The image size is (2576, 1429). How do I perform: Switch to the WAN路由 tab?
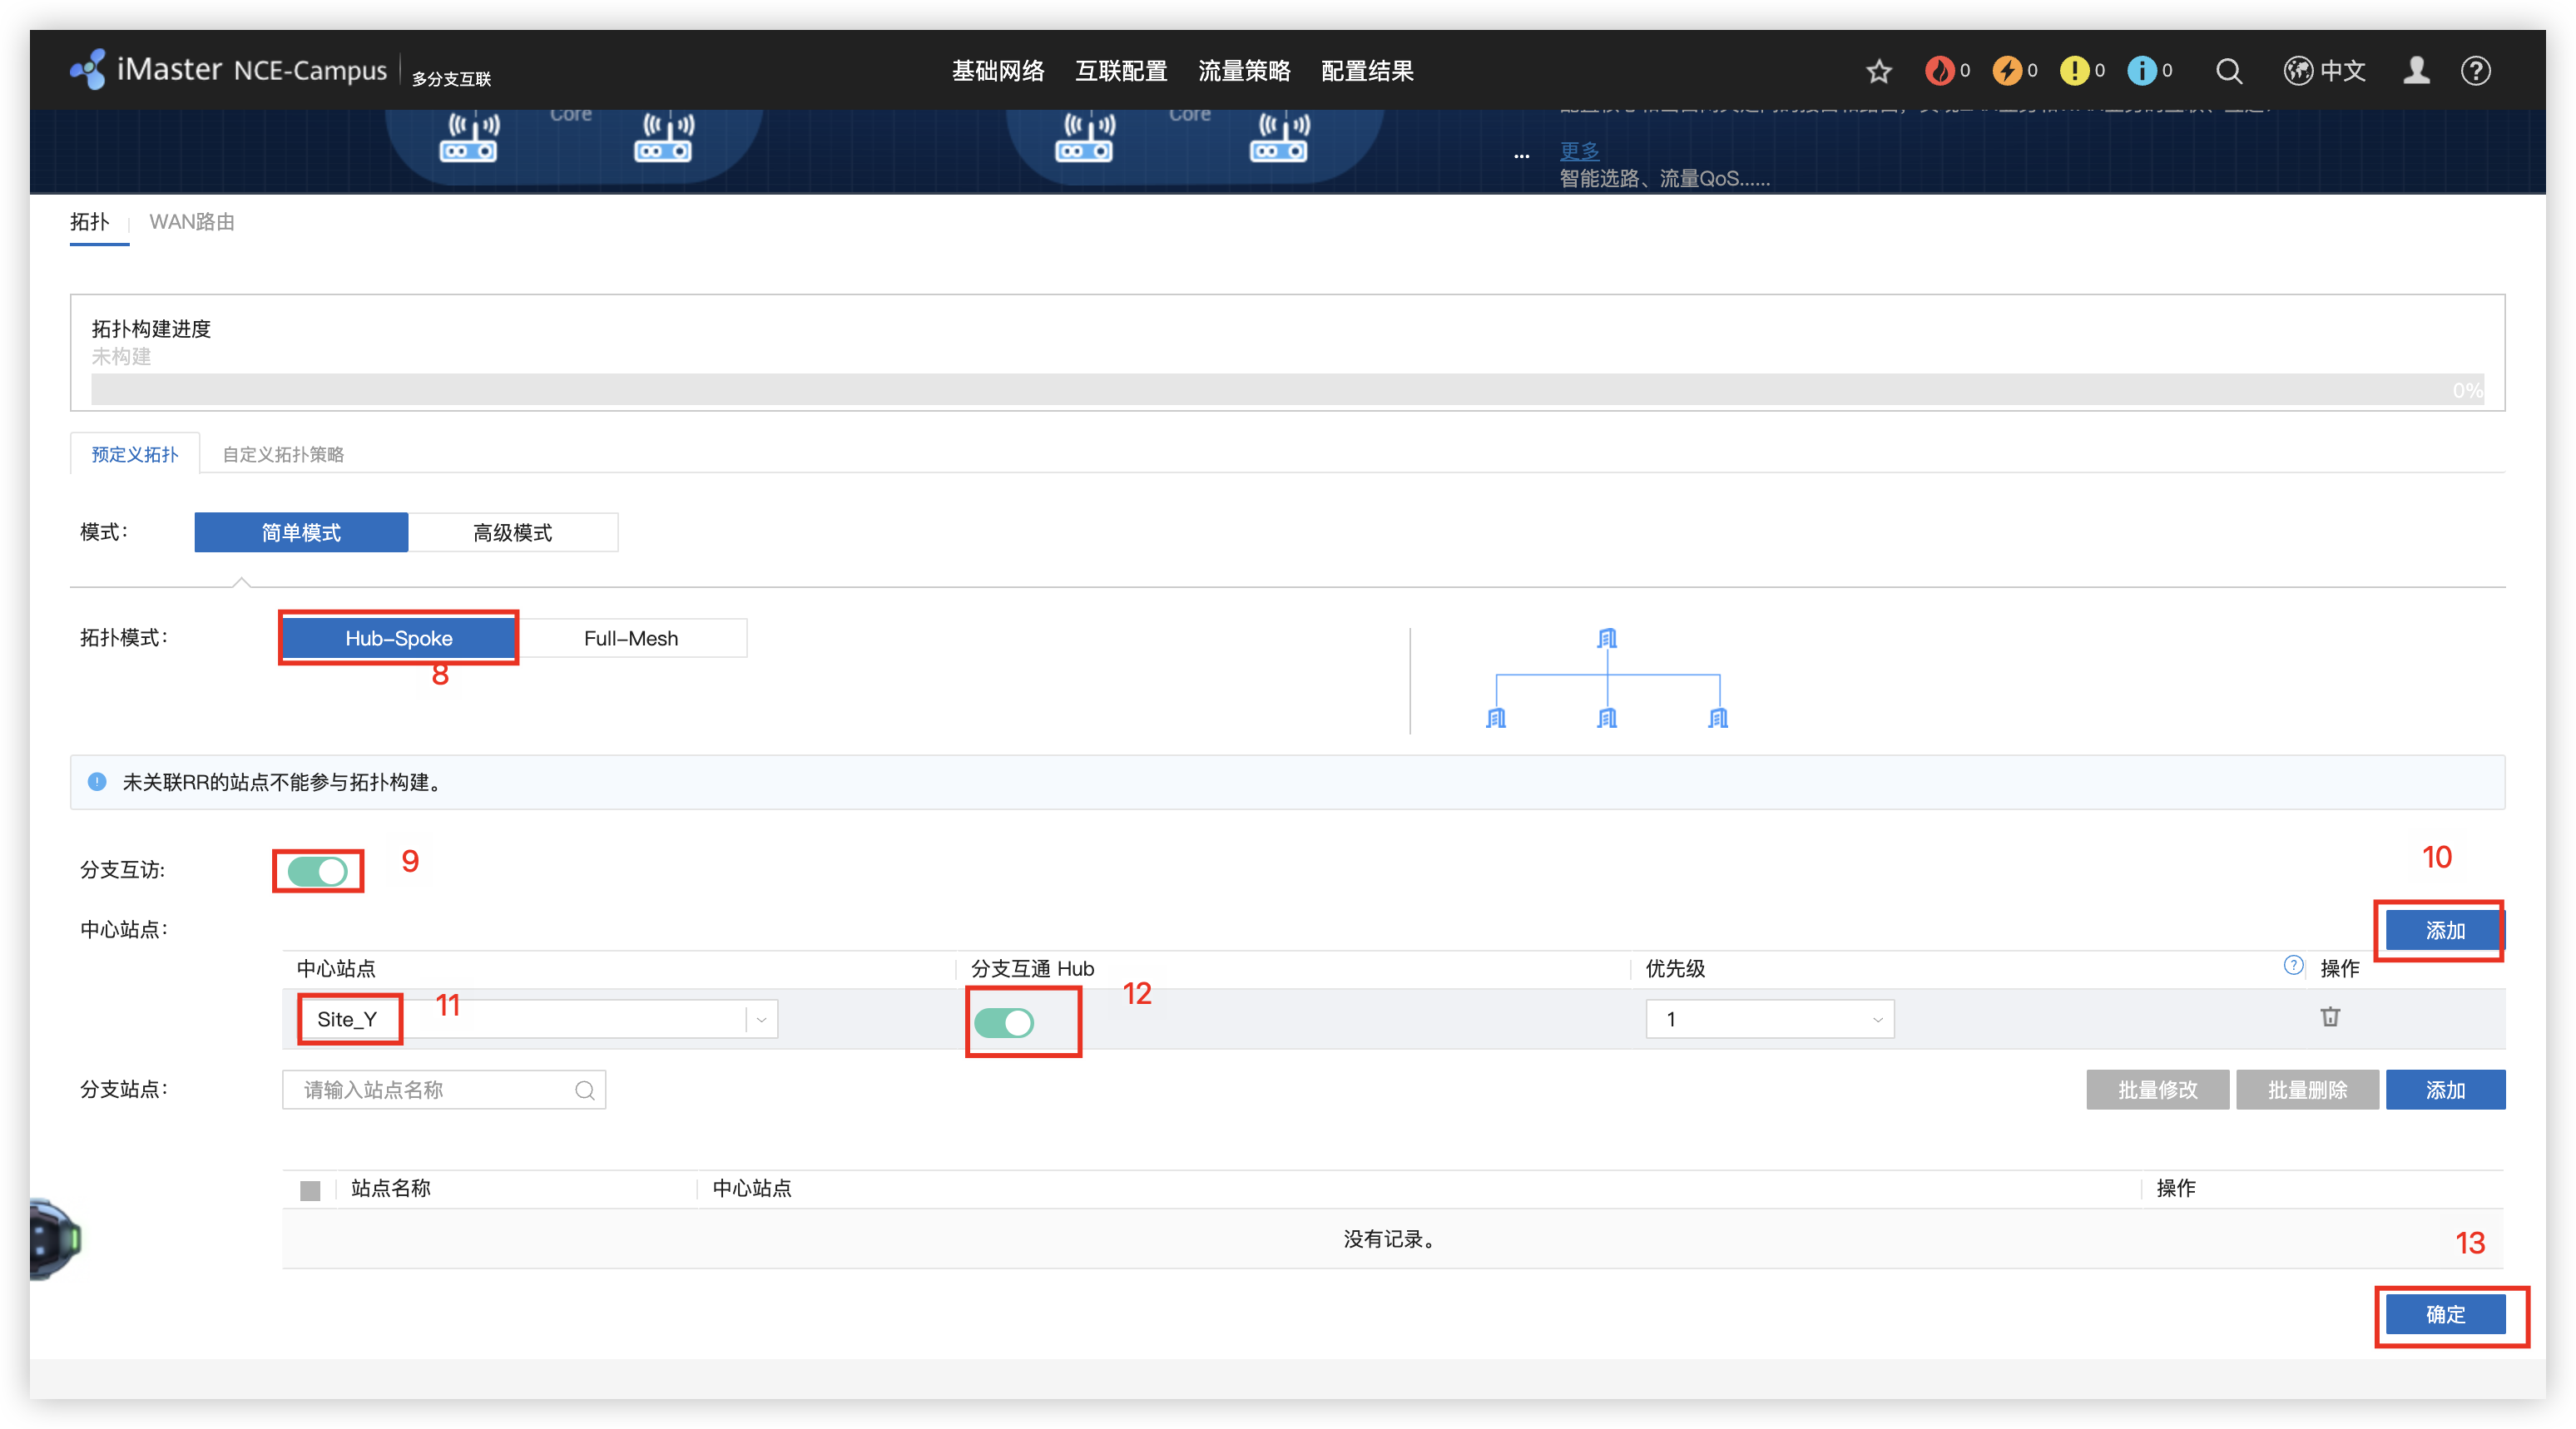click(192, 222)
